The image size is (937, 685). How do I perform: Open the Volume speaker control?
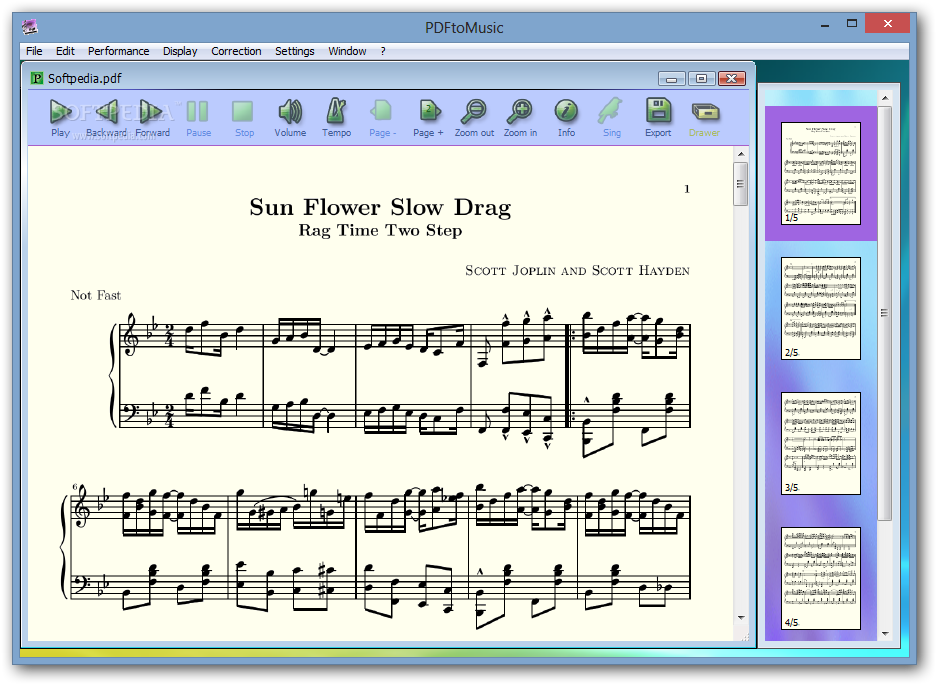[290, 112]
